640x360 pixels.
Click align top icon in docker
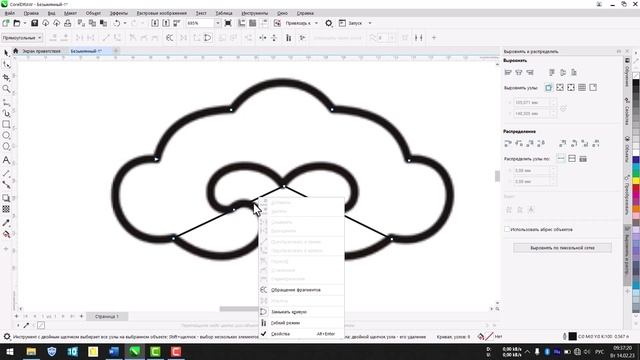tap(552, 73)
